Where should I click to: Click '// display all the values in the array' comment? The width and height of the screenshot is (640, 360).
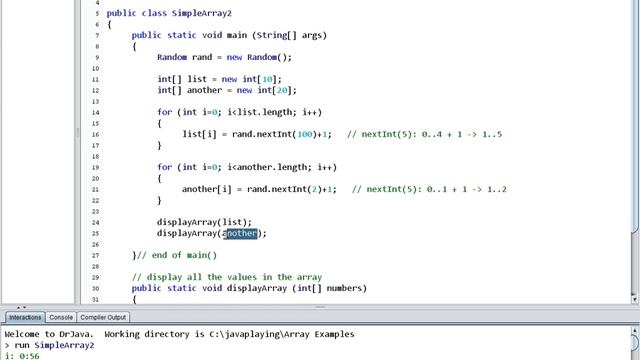[x=227, y=277]
